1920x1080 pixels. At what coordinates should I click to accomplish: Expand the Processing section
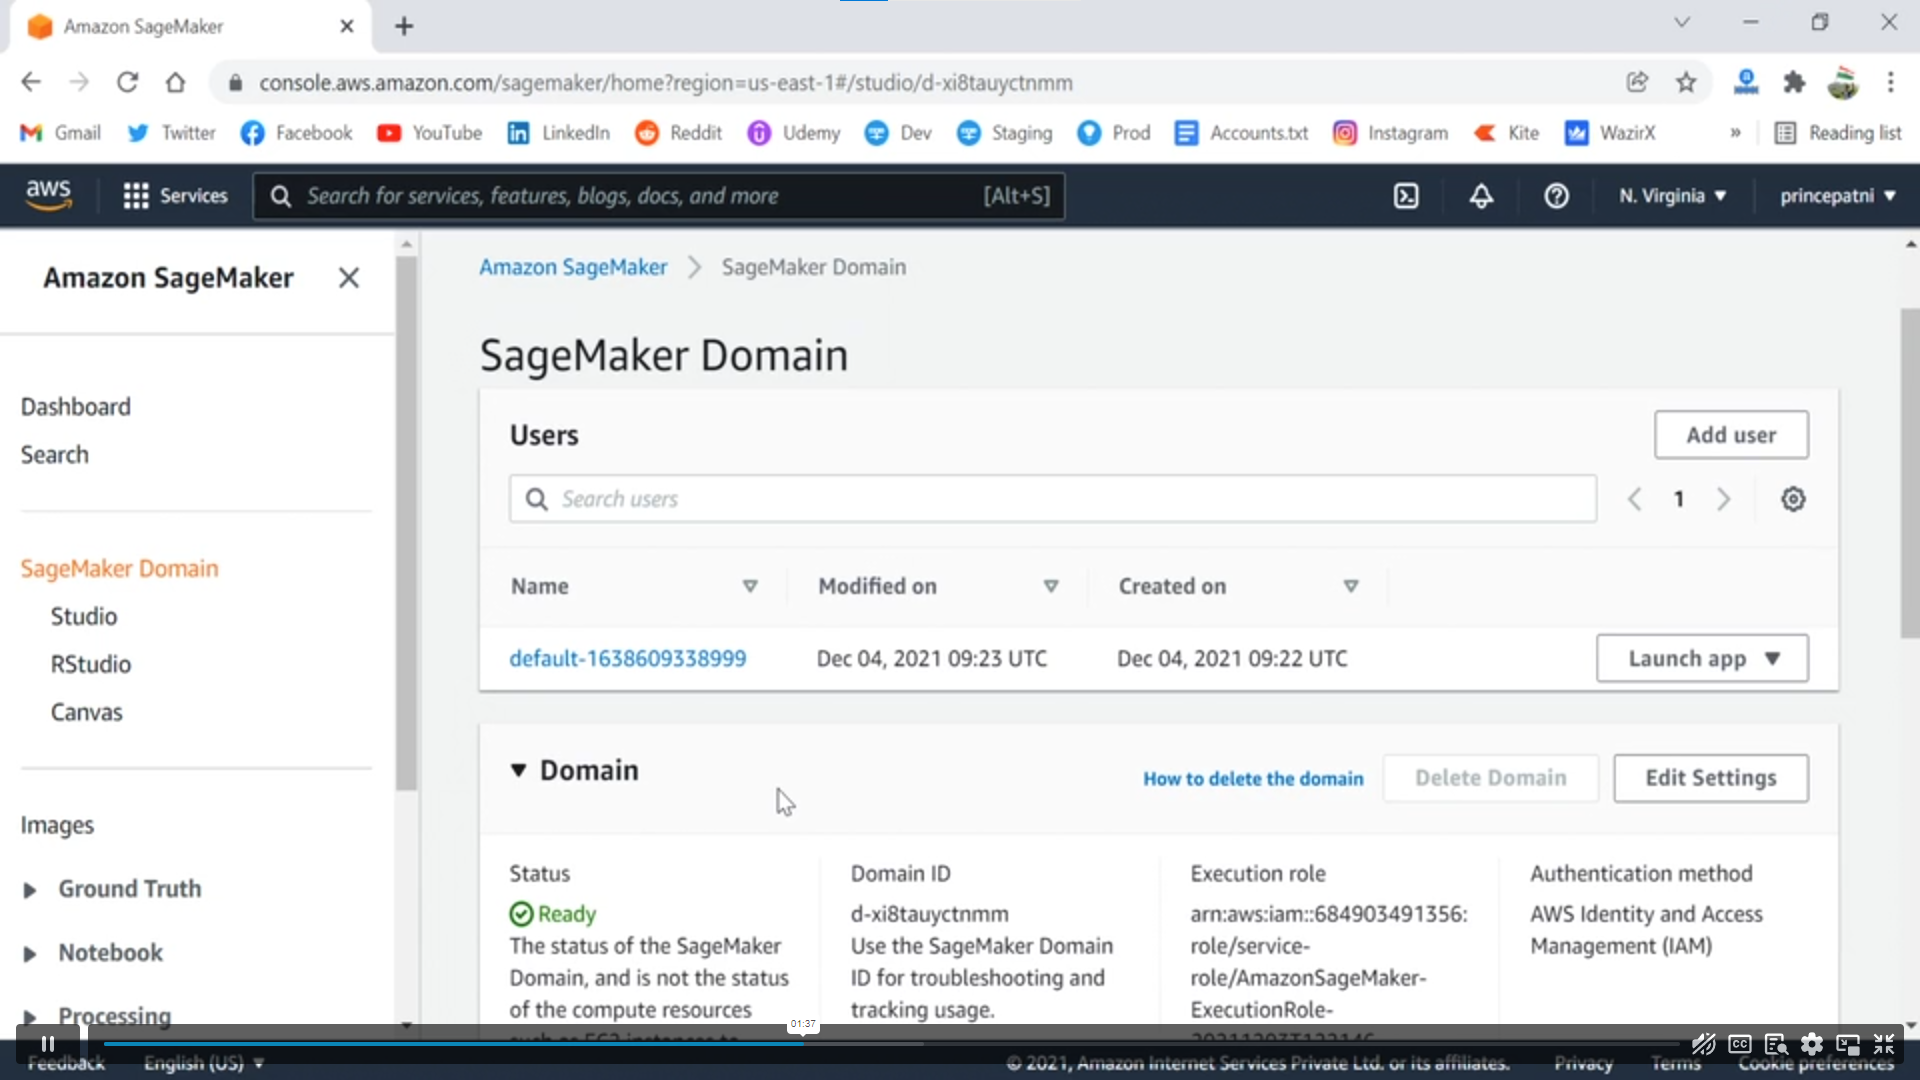point(29,1015)
